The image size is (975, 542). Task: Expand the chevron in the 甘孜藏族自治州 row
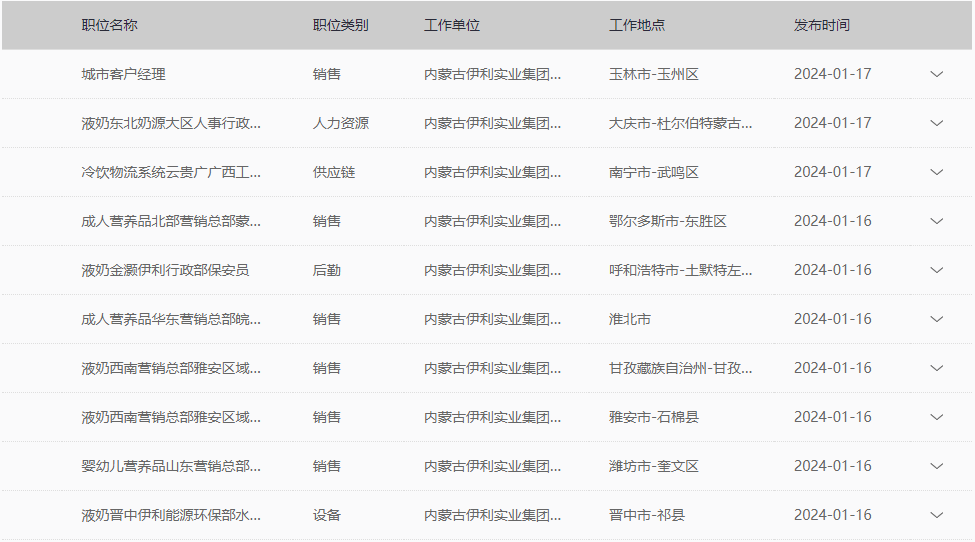[x=936, y=368]
